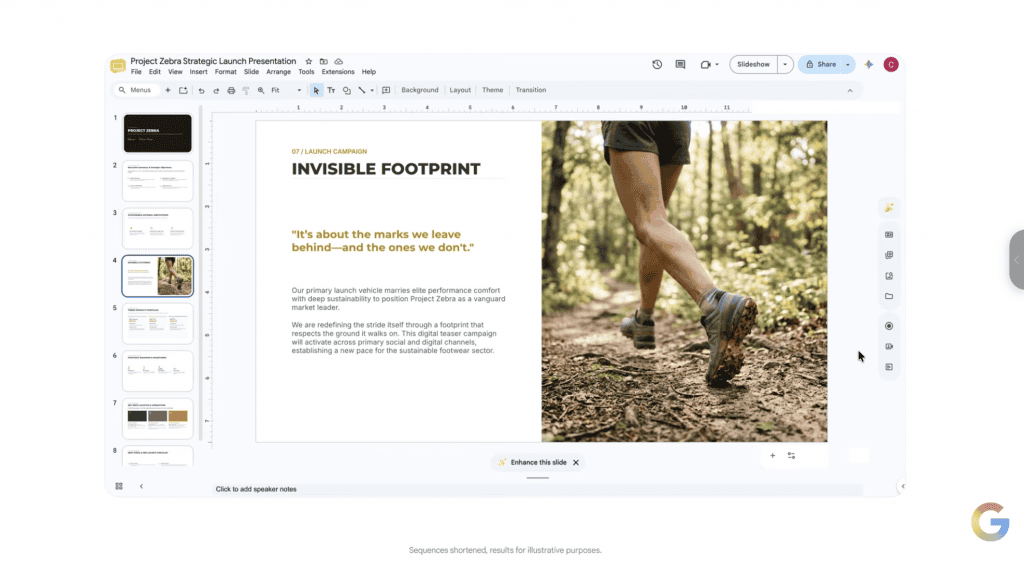
Task: Collapse the toolbar with the chevron
Action: coord(850,91)
